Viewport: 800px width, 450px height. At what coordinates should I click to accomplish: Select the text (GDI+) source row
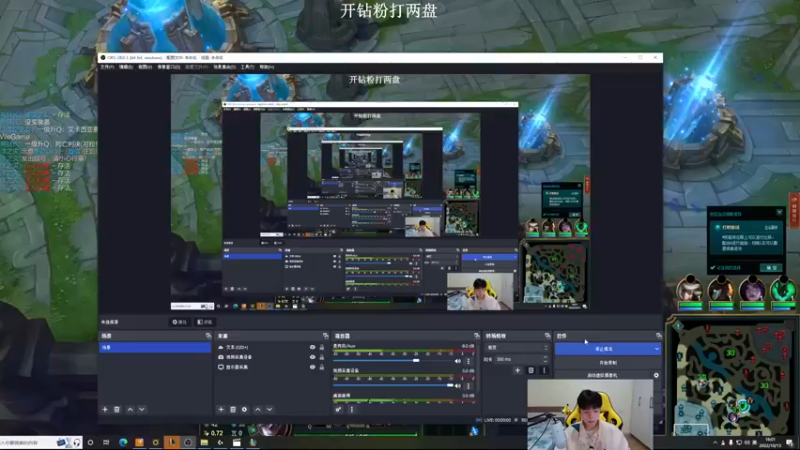270,347
